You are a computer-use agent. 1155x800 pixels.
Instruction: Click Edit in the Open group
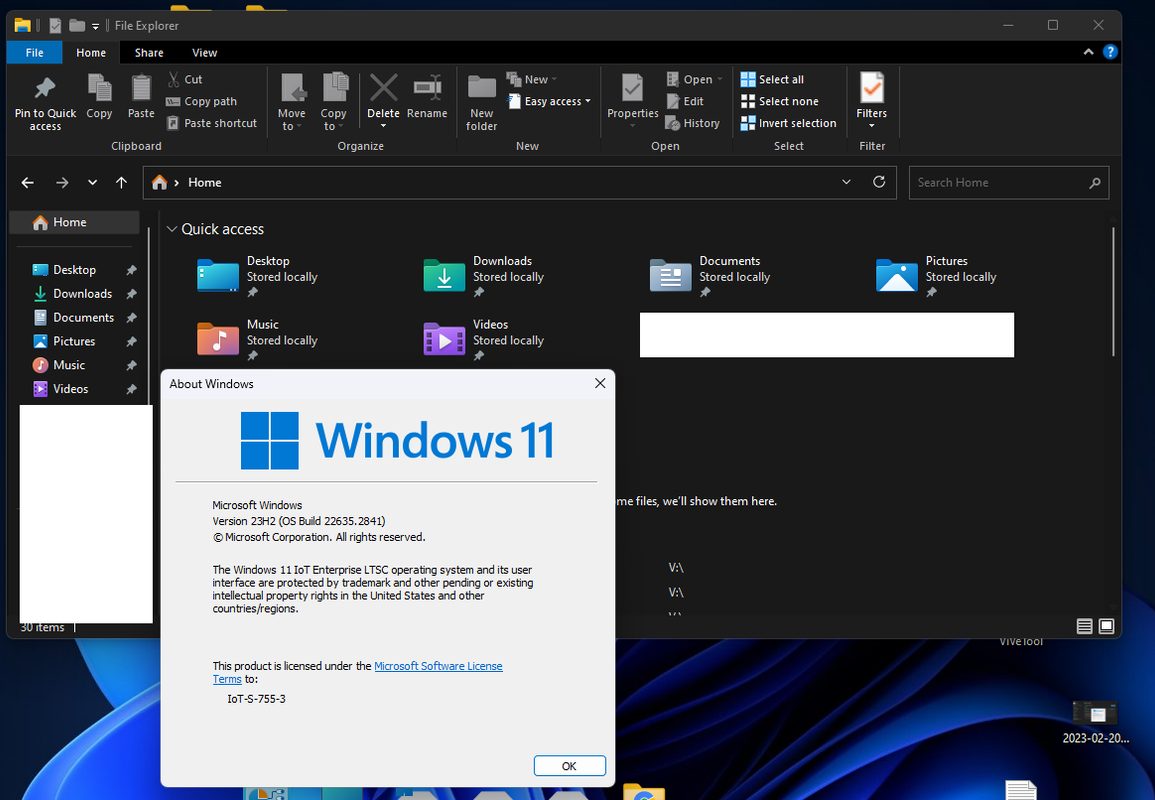pos(684,102)
